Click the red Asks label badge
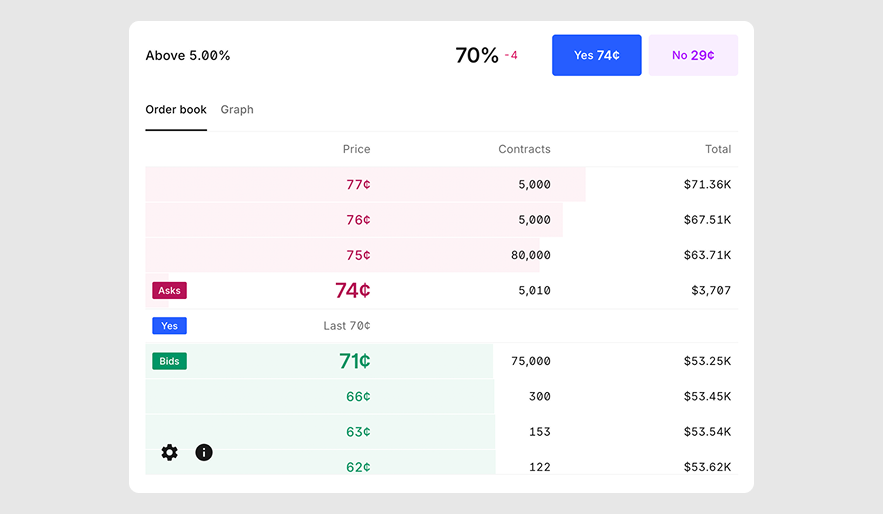Viewport: 883px width, 514px height. tap(169, 290)
